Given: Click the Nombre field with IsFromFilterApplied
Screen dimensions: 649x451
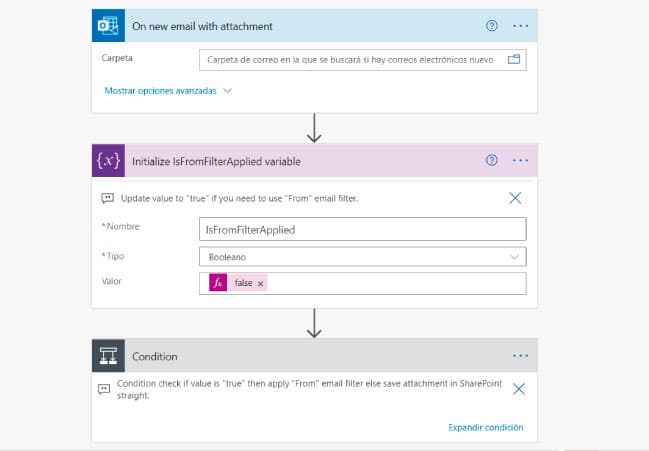Looking at the screenshot, I should click(x=363, y=229).
